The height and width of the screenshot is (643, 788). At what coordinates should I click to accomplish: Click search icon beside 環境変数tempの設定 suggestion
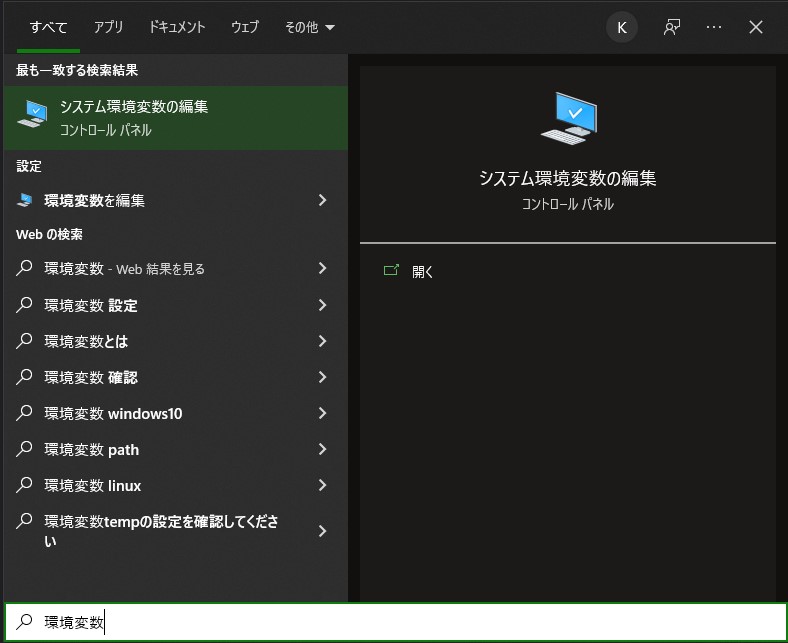[24, 521]
